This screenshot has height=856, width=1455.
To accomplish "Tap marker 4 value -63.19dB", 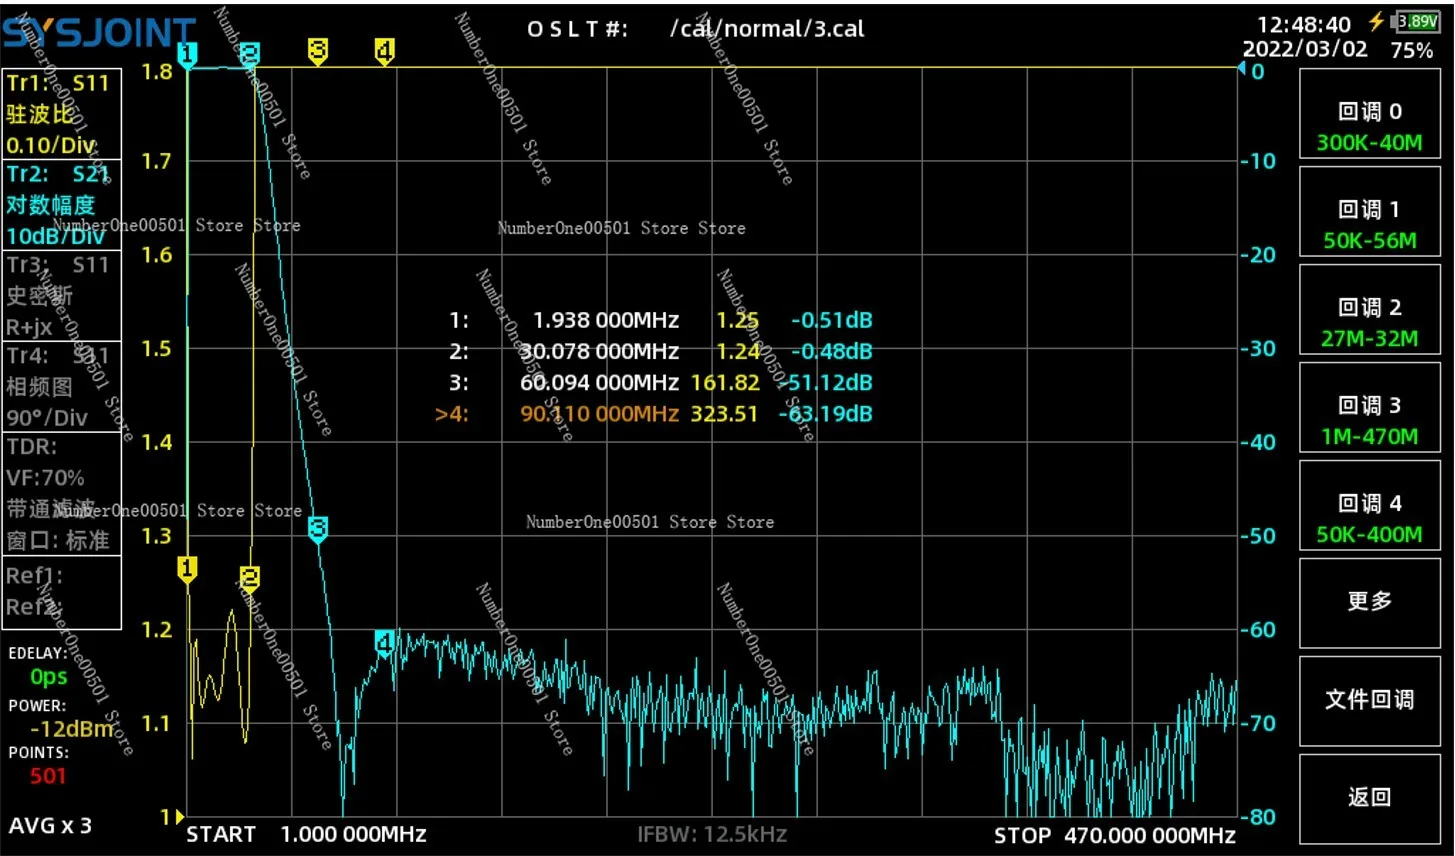I will pos(825,413).
